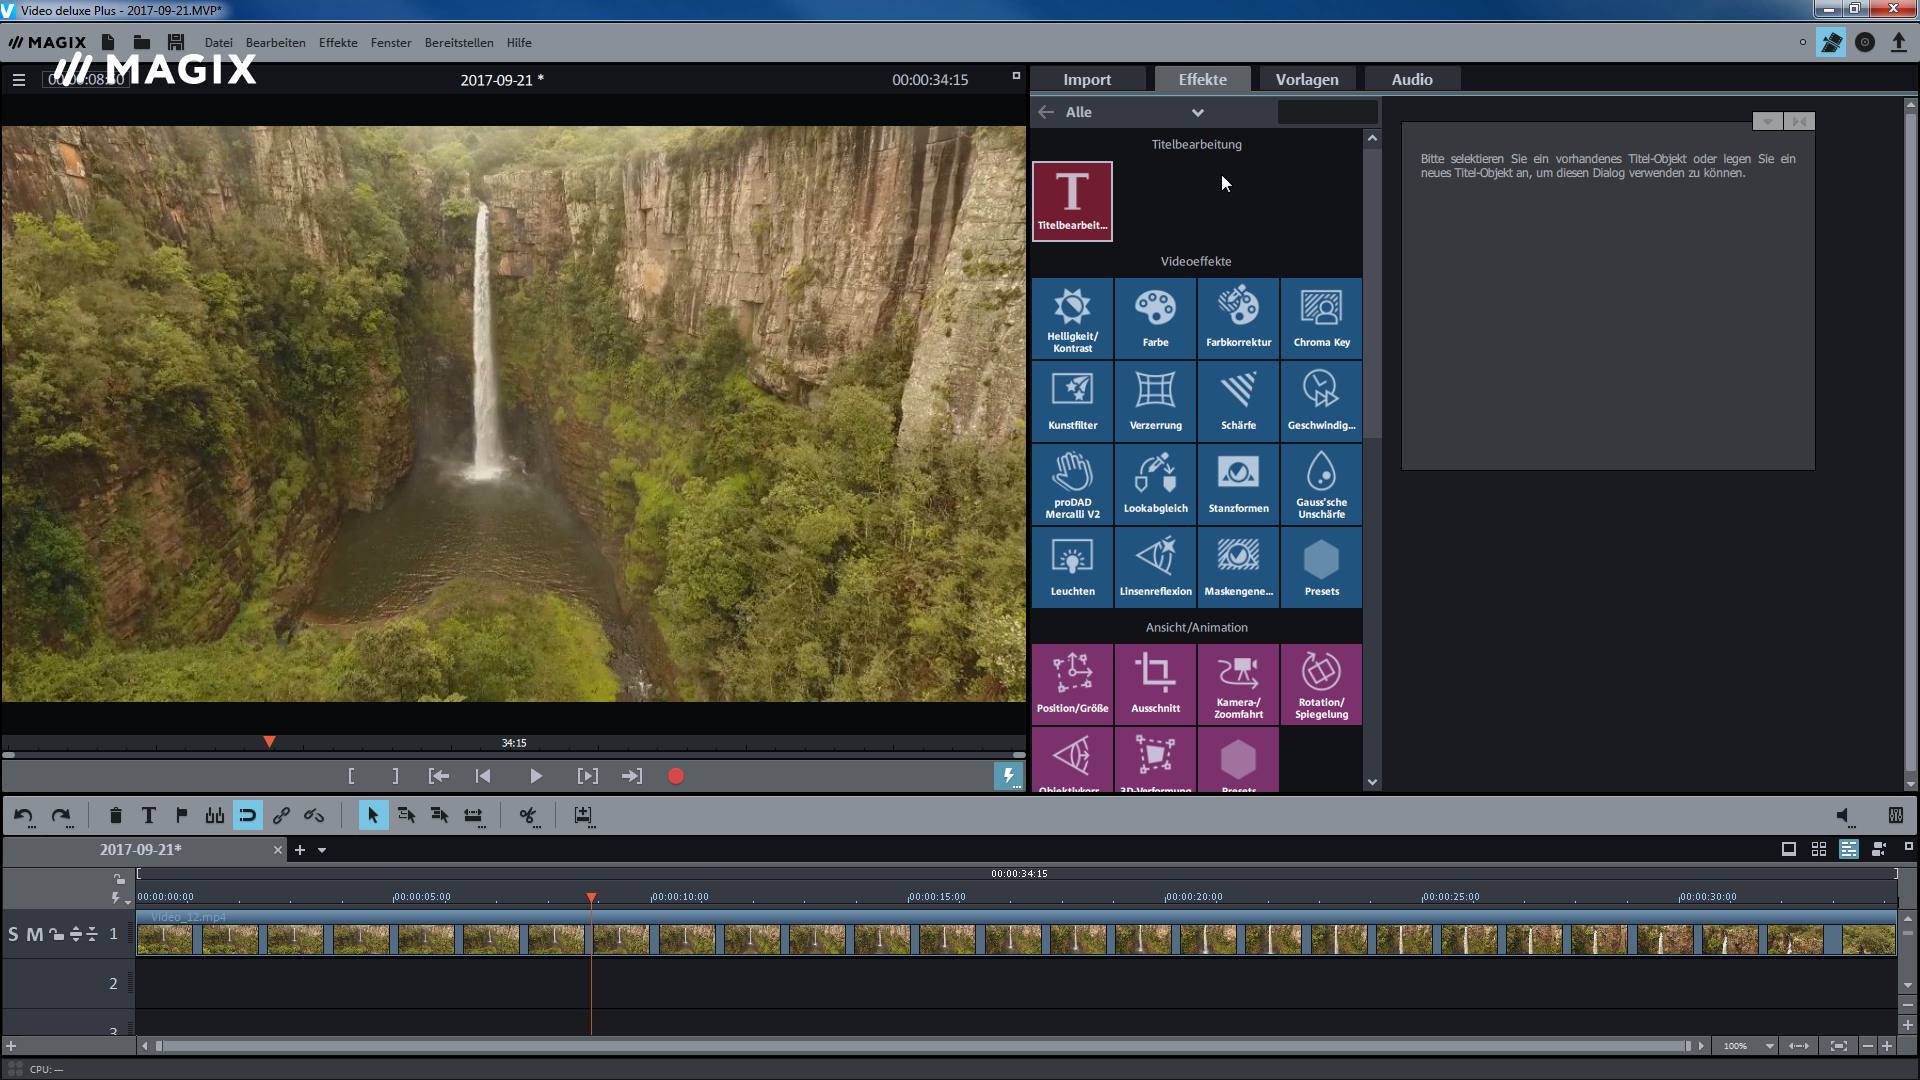The image size is (1920, 1080).
Task: Choose the Kunstfilter effect
Action: [x=1072, y=402]
